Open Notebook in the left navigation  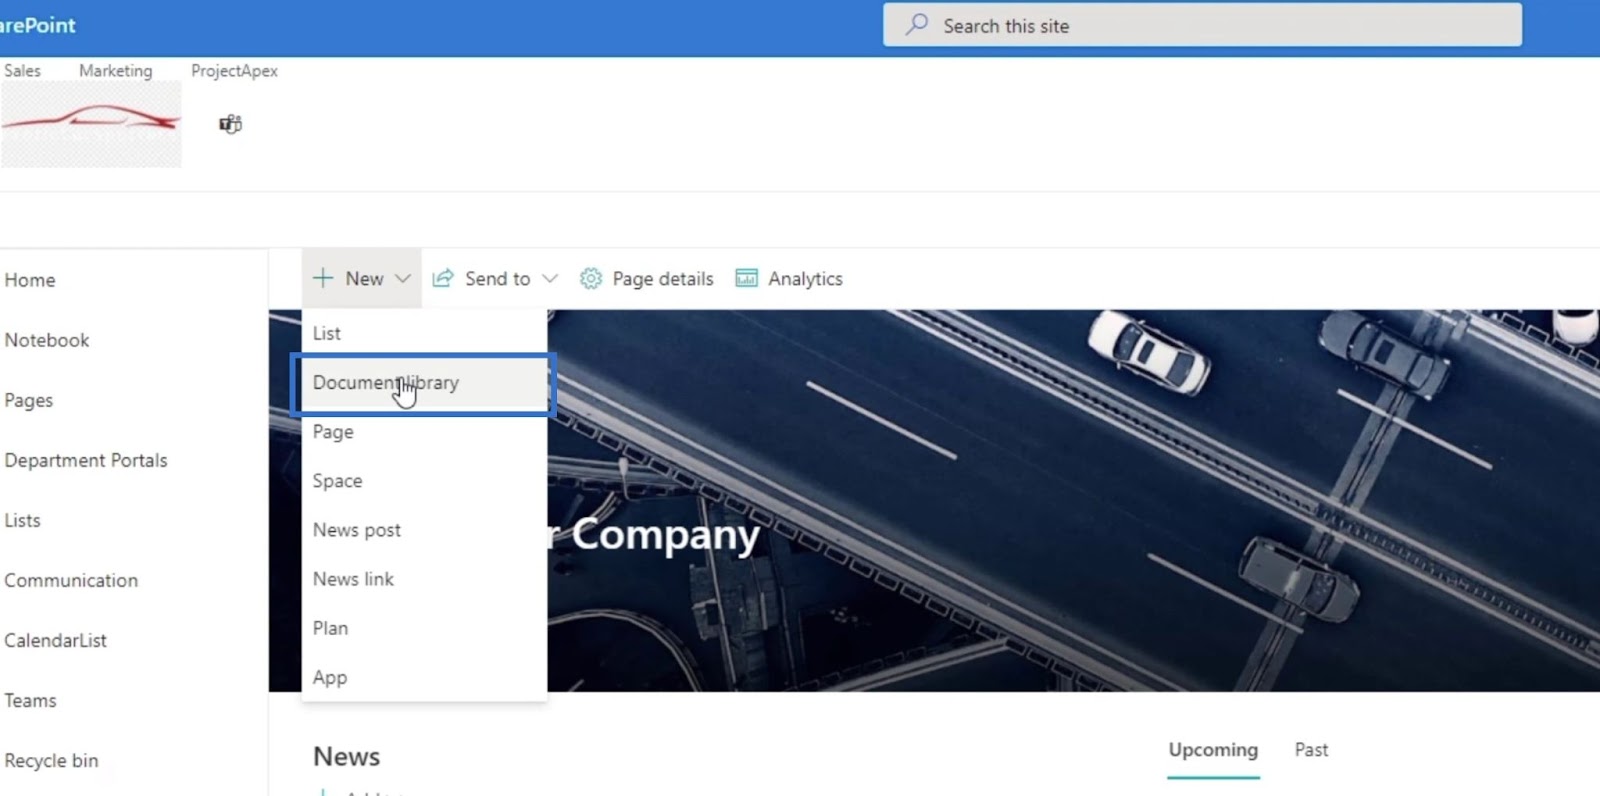(46, 340)
